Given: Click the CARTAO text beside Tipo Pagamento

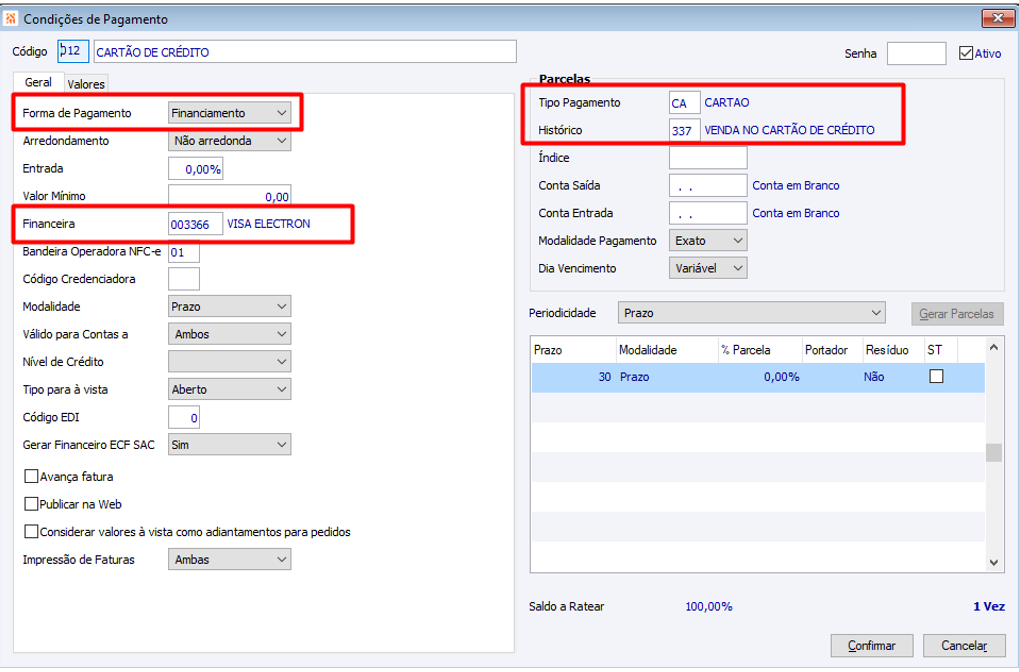Looking at the screenshot, I should tap(727, 103).
